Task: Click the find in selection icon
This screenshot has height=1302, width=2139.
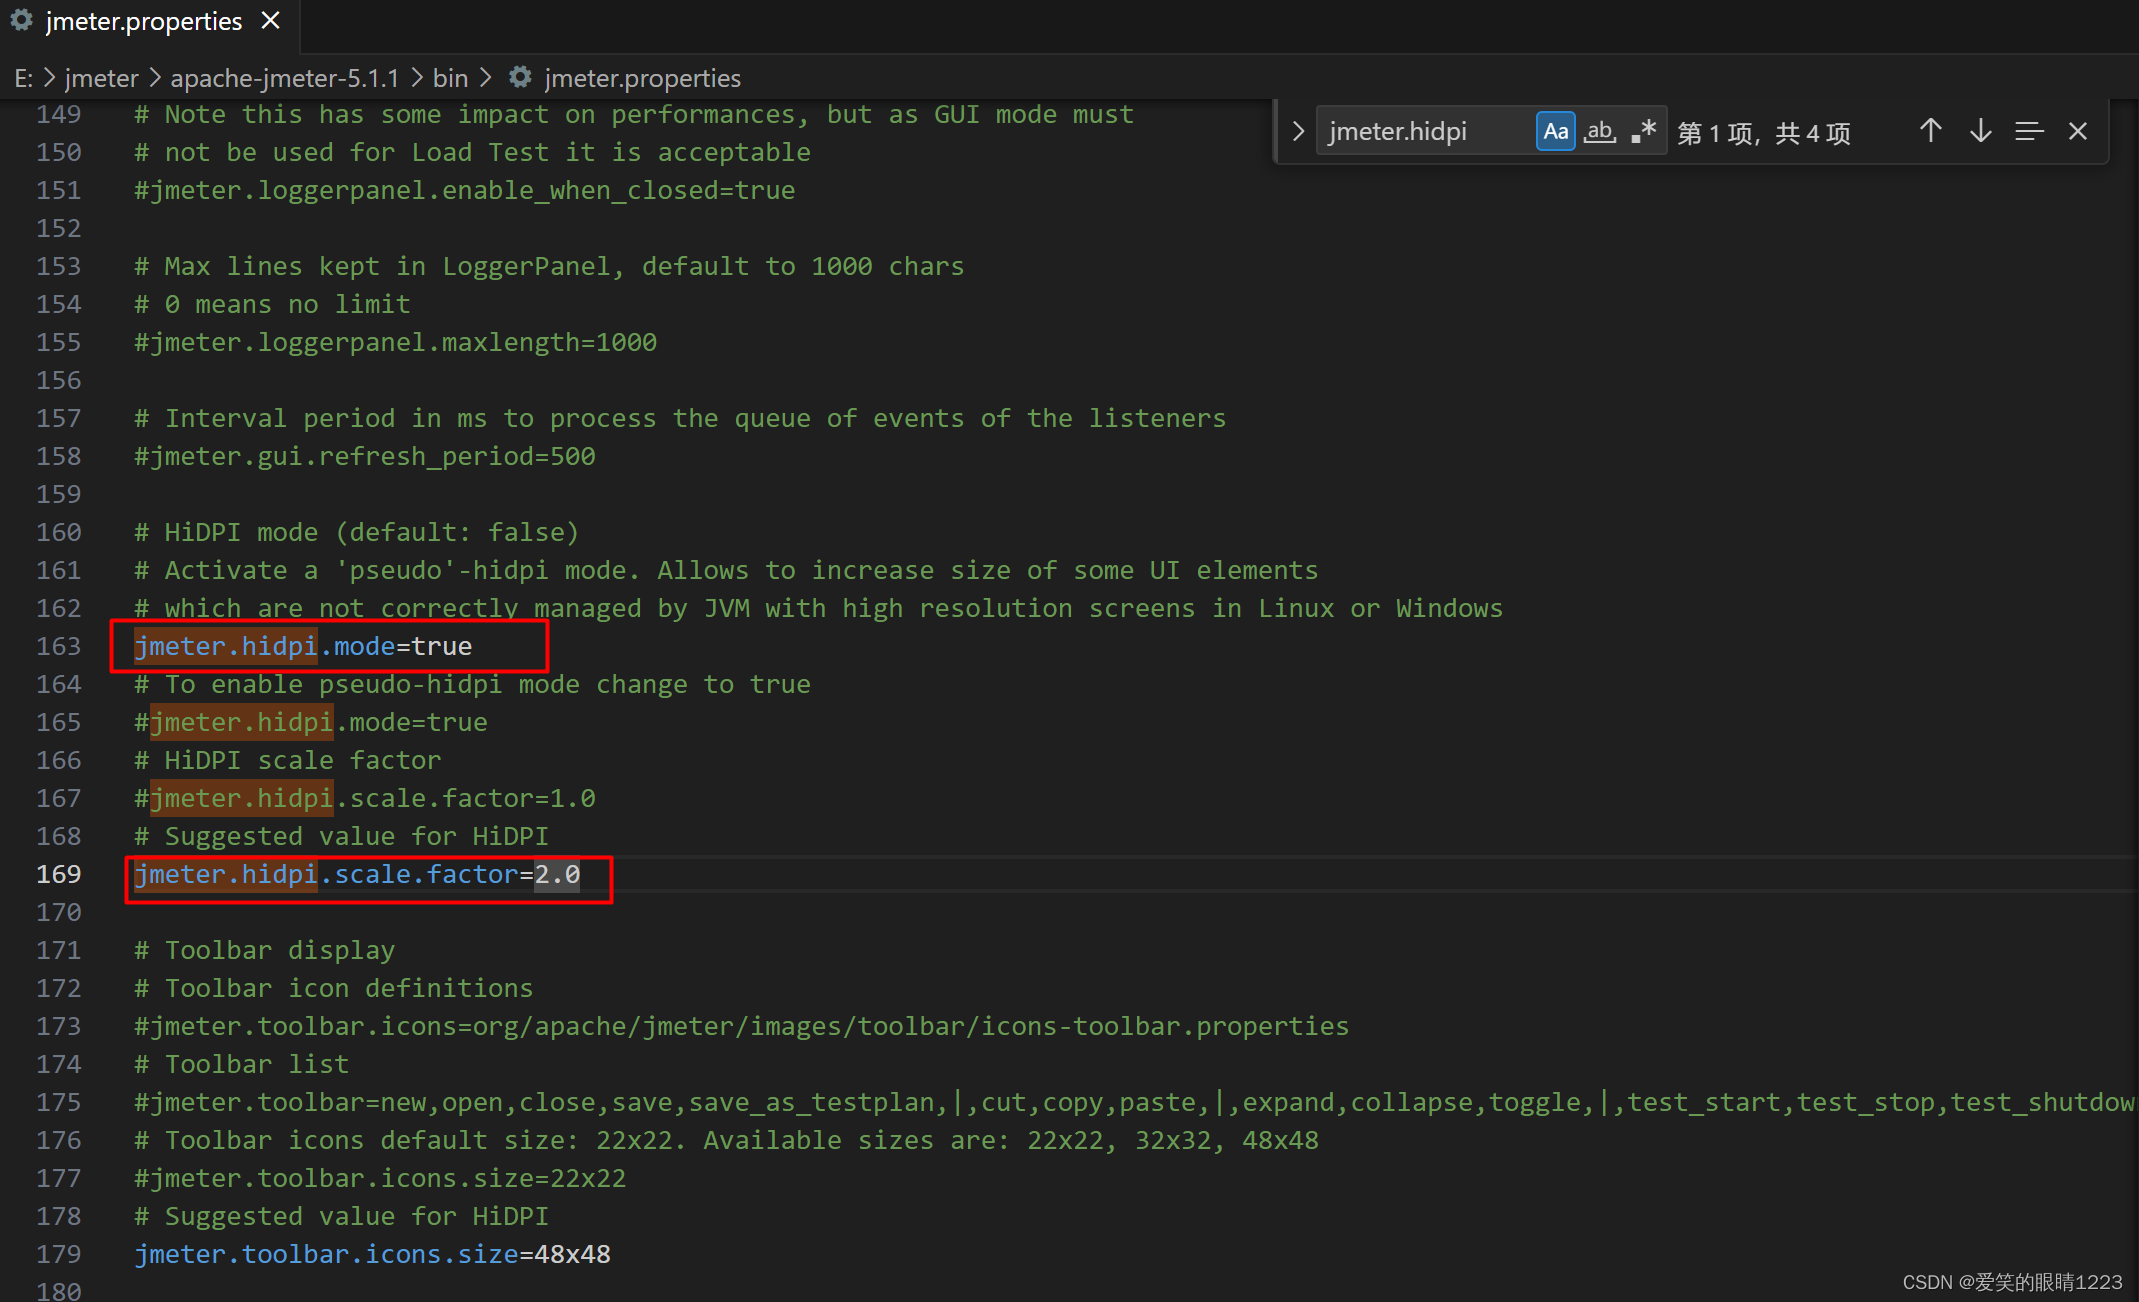Action: coord(2028,131)
